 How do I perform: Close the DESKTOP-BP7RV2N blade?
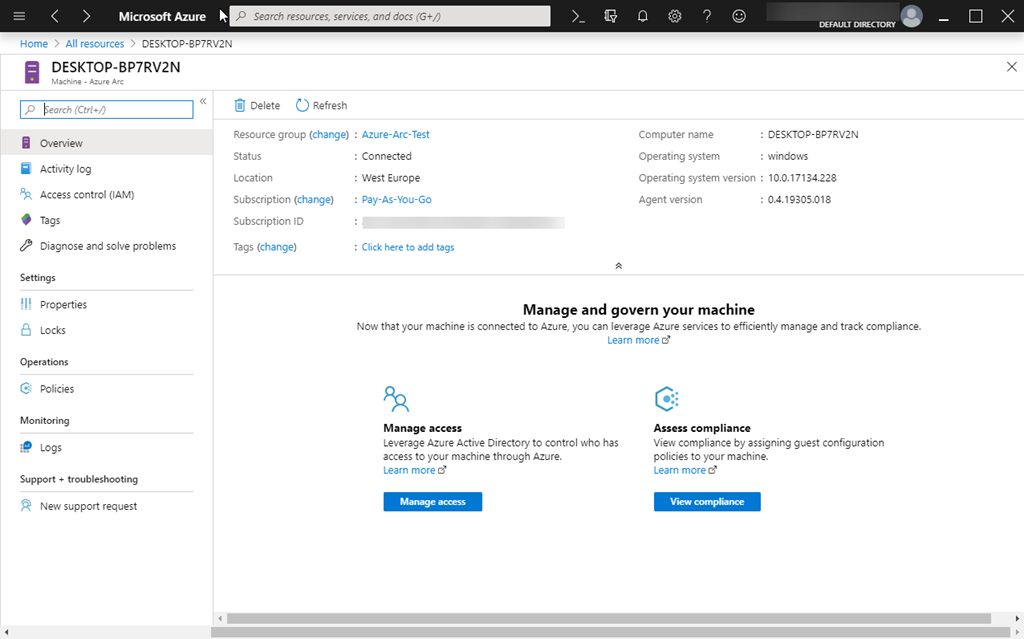coord(1012,67)
